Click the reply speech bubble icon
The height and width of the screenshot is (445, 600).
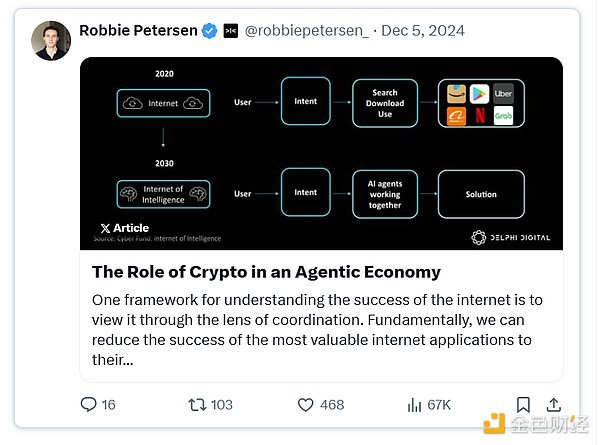pos(89,404)
